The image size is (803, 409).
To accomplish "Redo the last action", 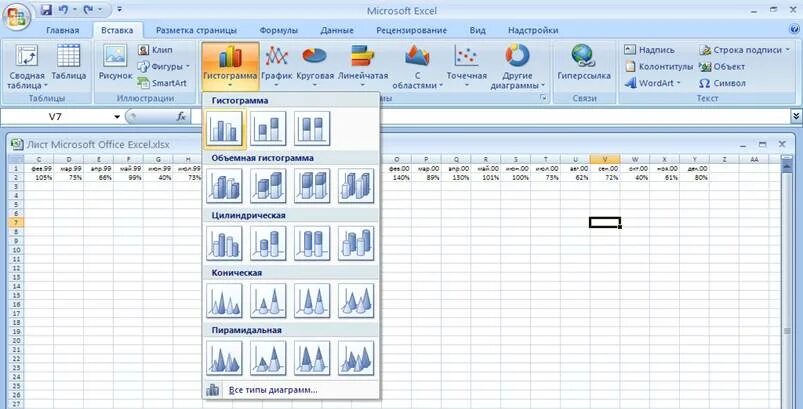I will tap(87, 9).
